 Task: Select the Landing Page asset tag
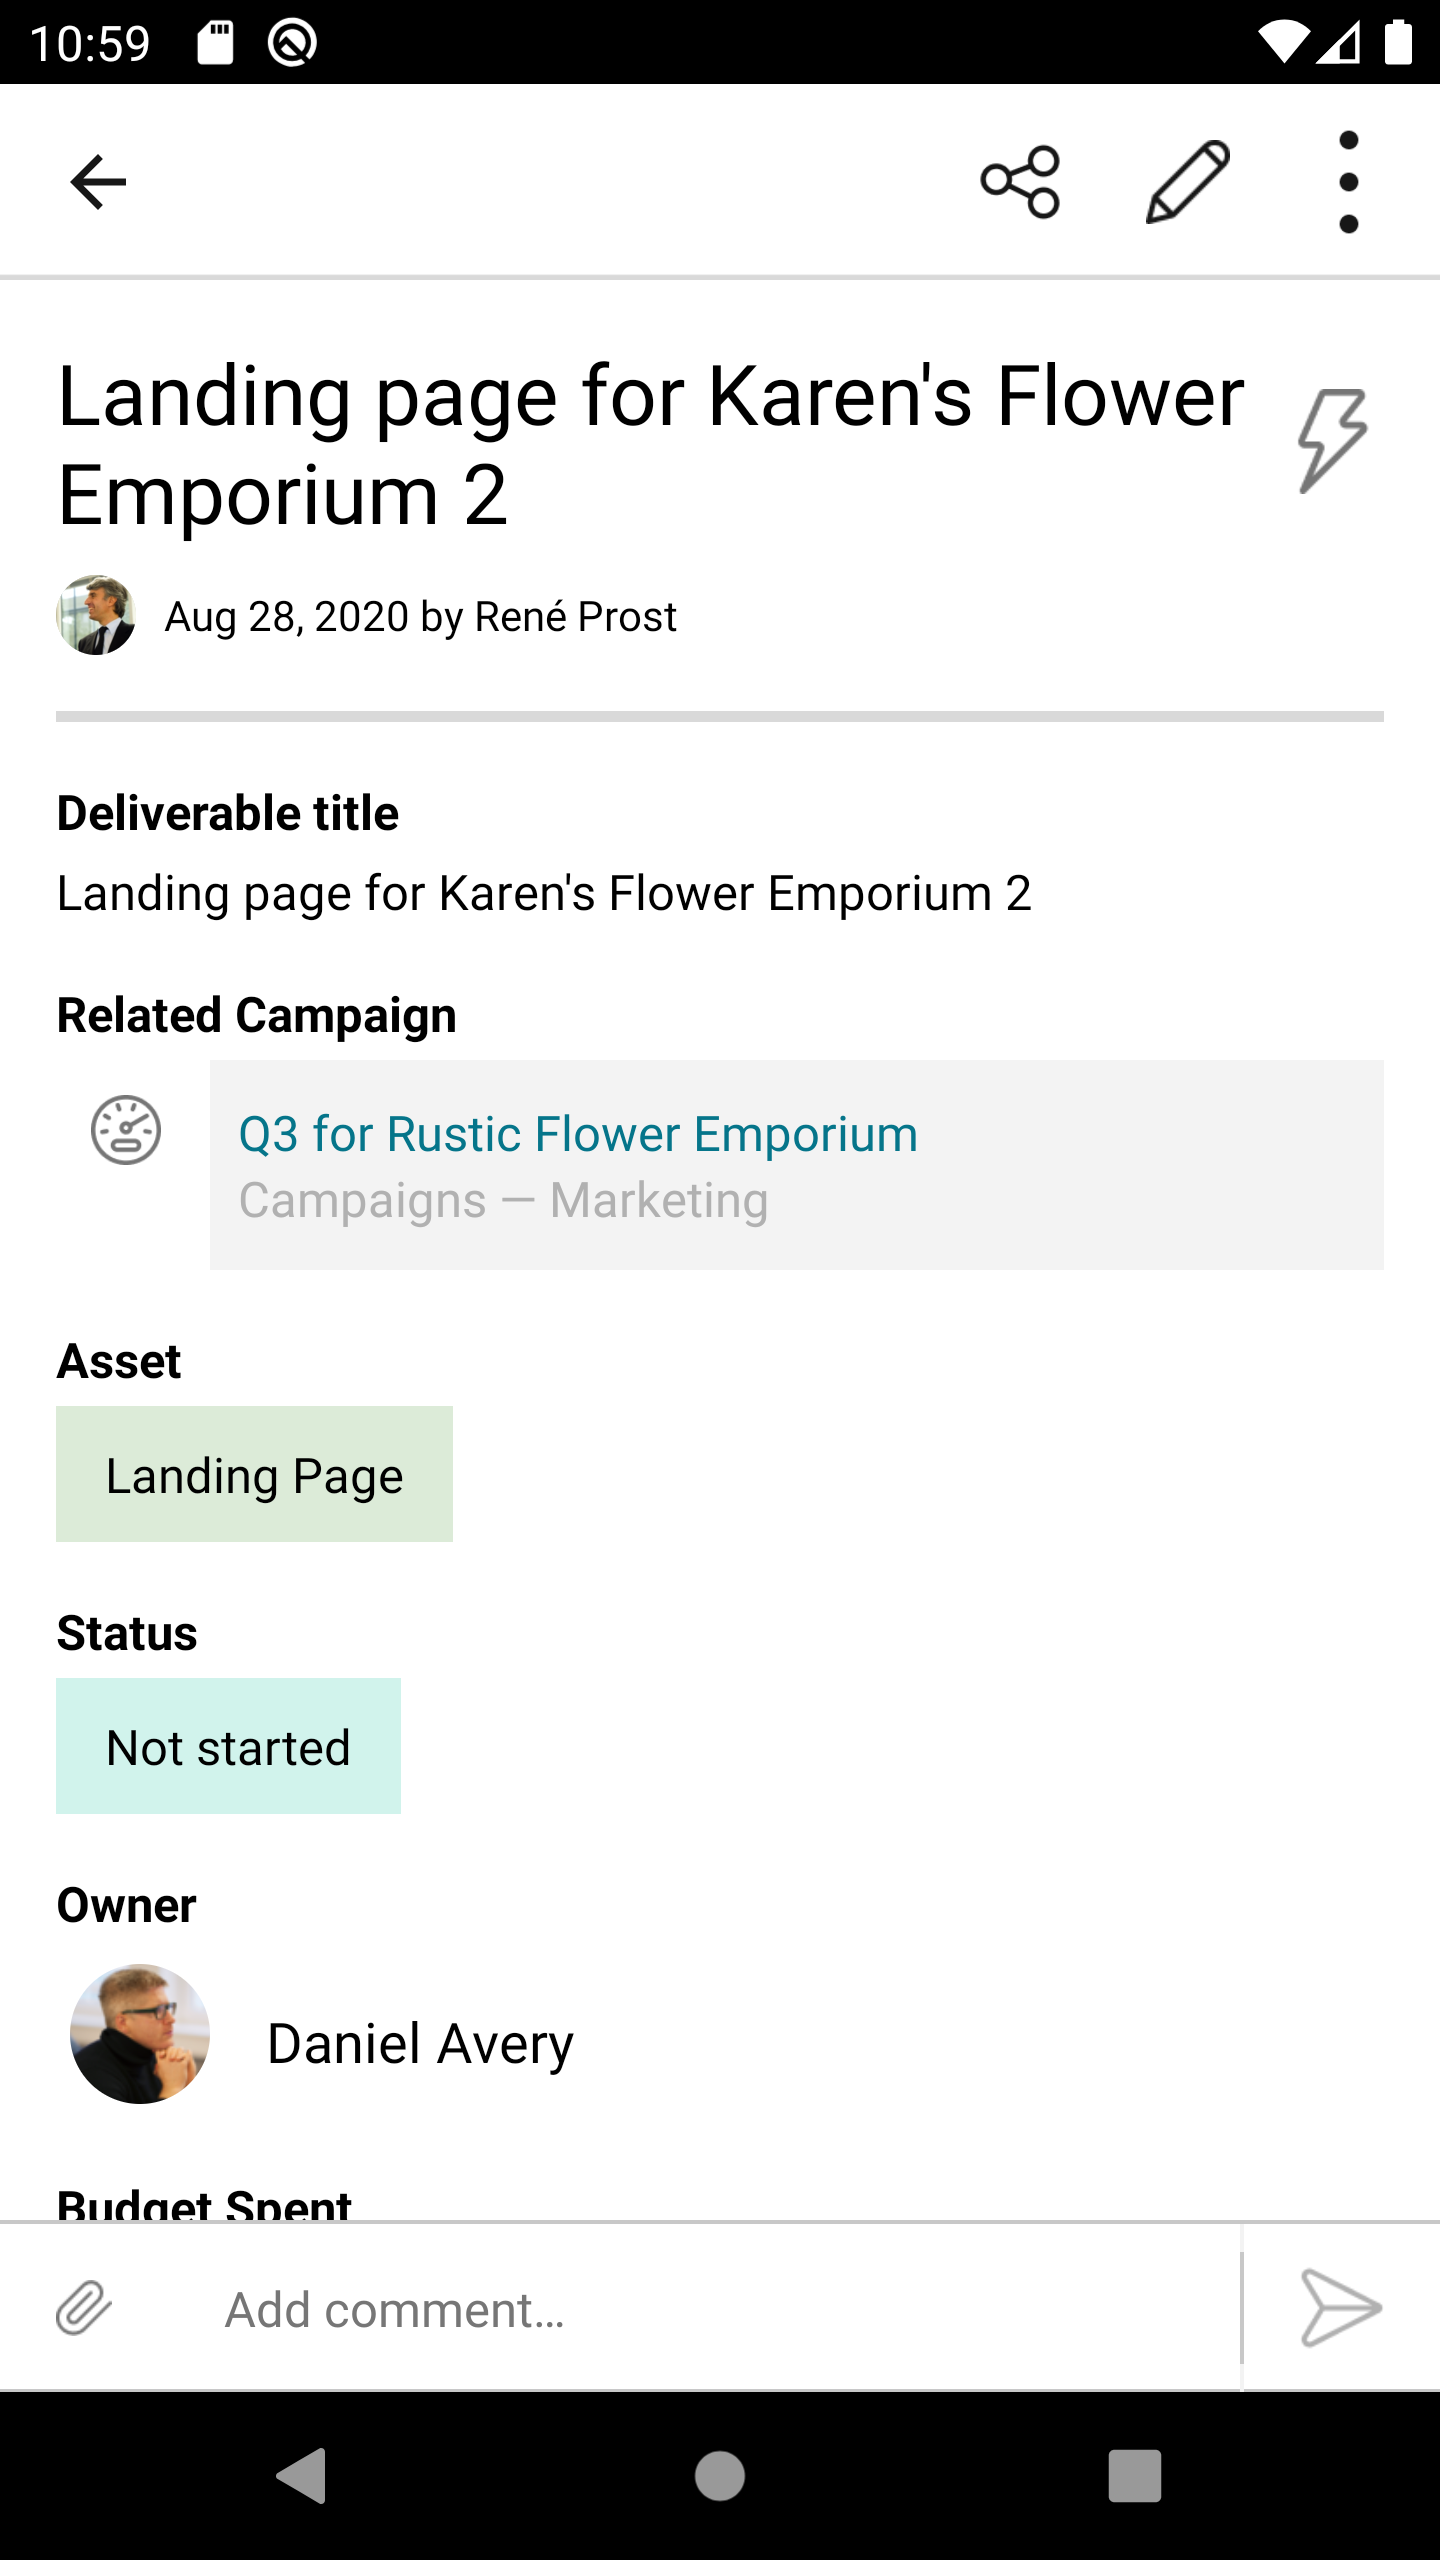coord(254,1475)
